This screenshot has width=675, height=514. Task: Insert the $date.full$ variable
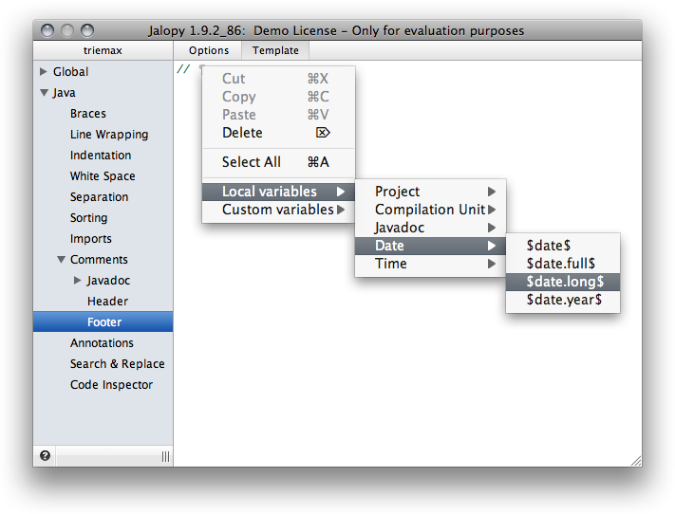point(563,264)
